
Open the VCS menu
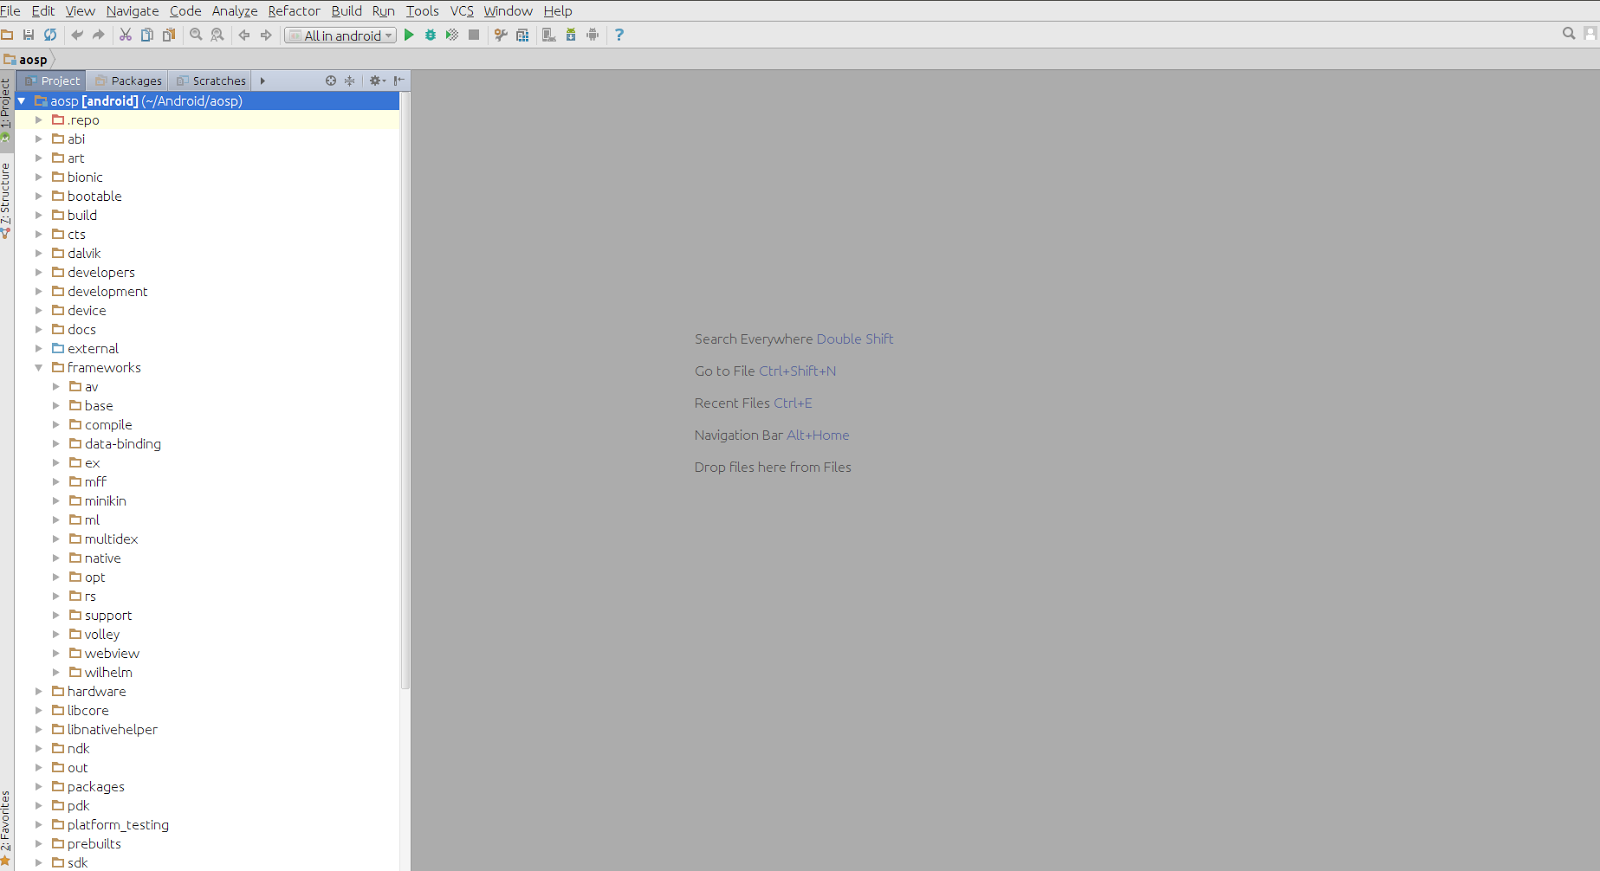[x=461, y=11]
